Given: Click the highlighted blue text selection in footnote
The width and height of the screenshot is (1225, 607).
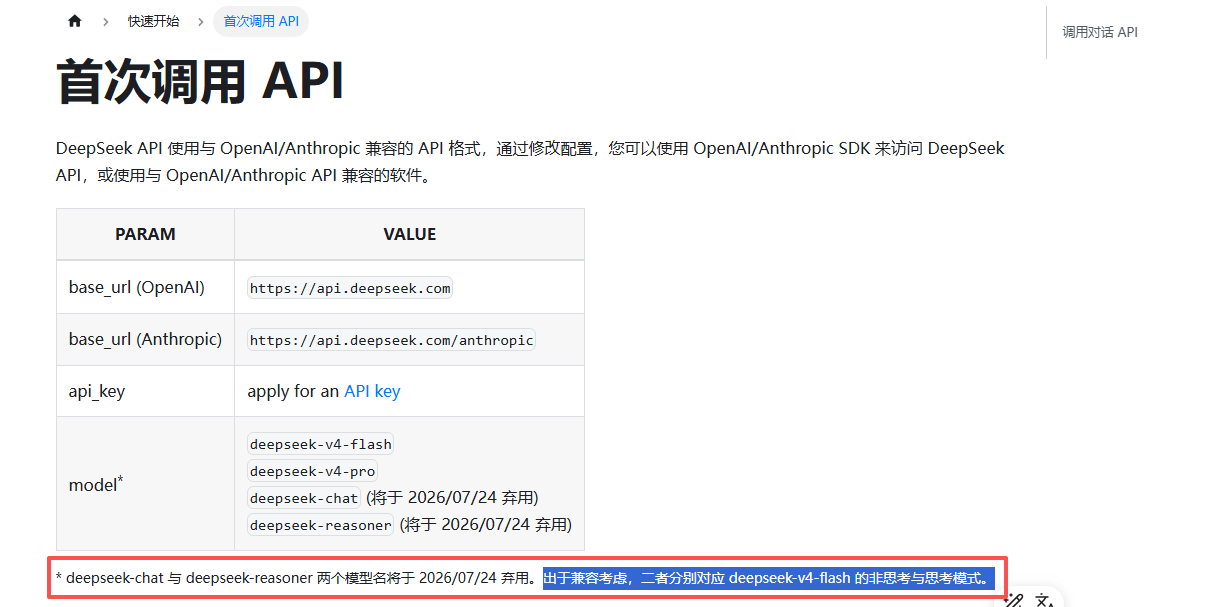Looking at the screenshot, I should (x=768, y=578).
